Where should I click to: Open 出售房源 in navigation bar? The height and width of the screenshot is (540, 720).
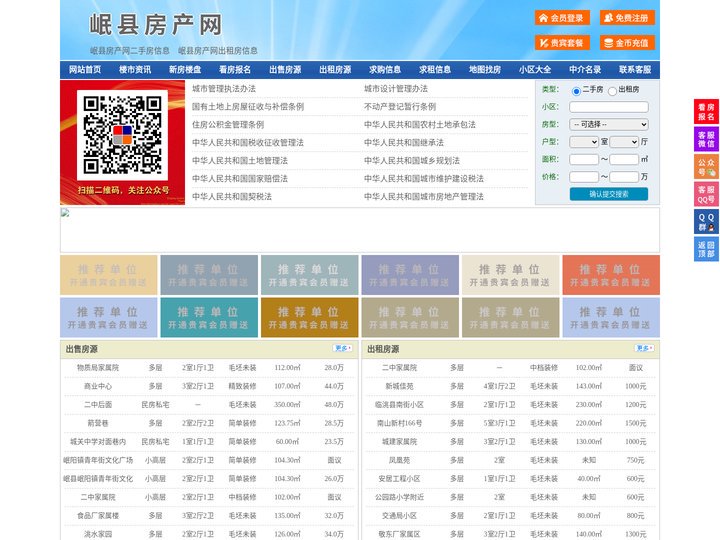pyautogui.click(x=285, y=70)
